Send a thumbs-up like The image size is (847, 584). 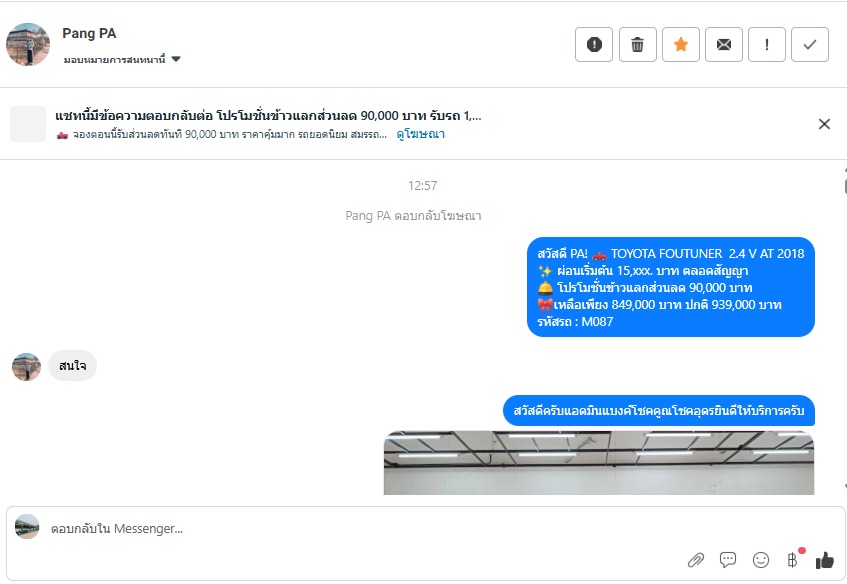[x=825, y=560]
